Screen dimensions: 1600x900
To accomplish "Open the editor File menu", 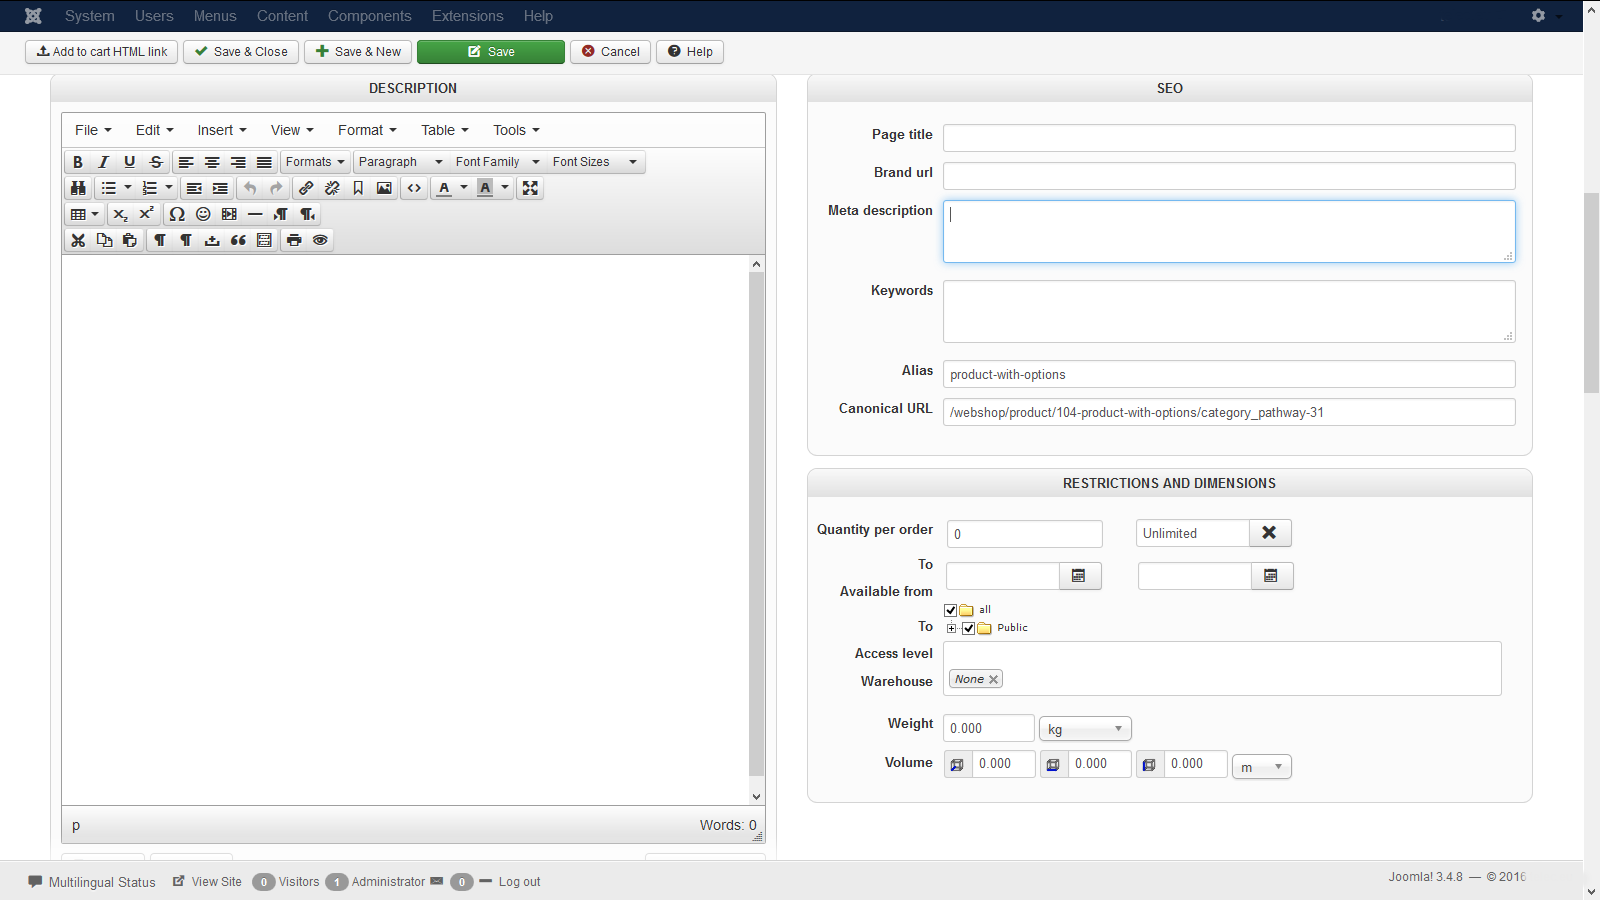I will 93,130.
